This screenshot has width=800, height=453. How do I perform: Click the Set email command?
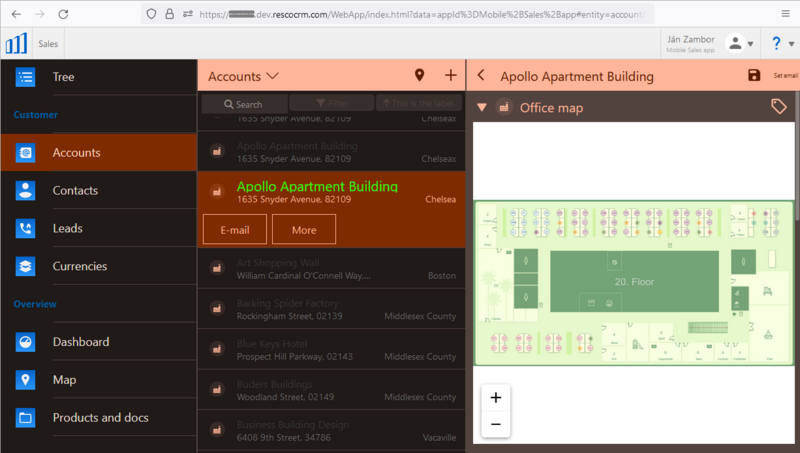785,76
